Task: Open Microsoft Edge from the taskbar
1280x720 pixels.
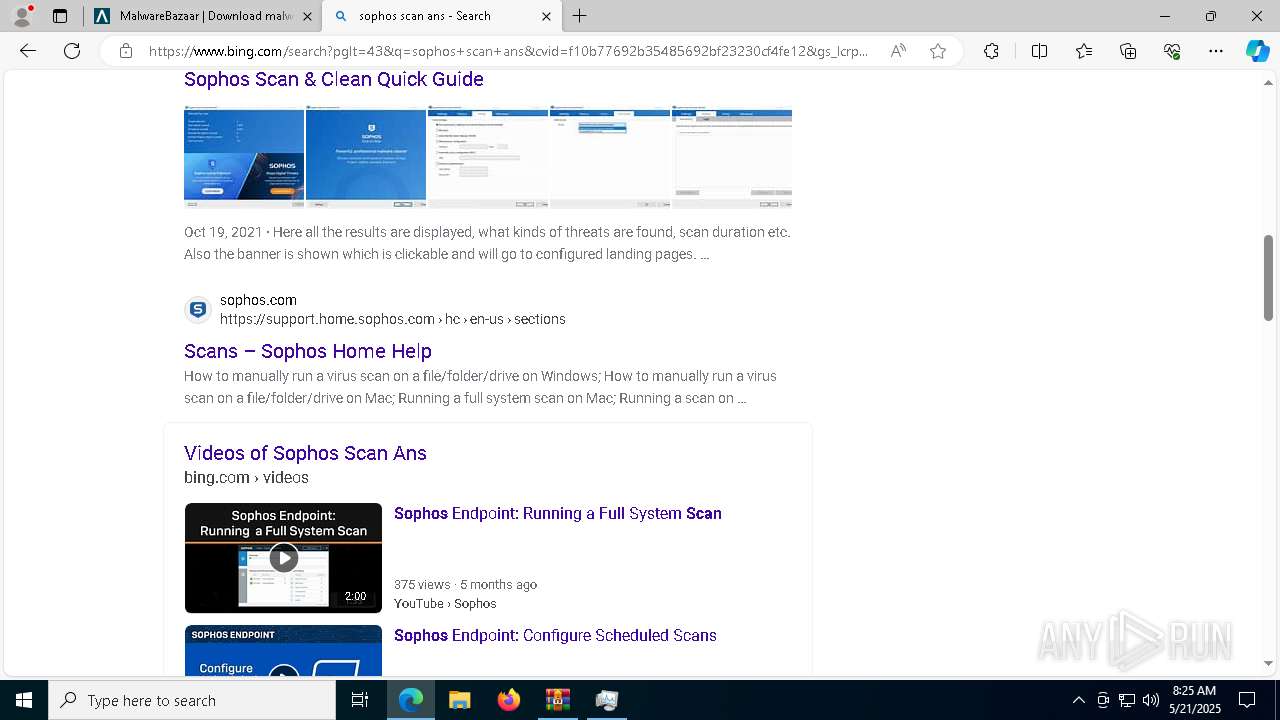Action: 411,700
